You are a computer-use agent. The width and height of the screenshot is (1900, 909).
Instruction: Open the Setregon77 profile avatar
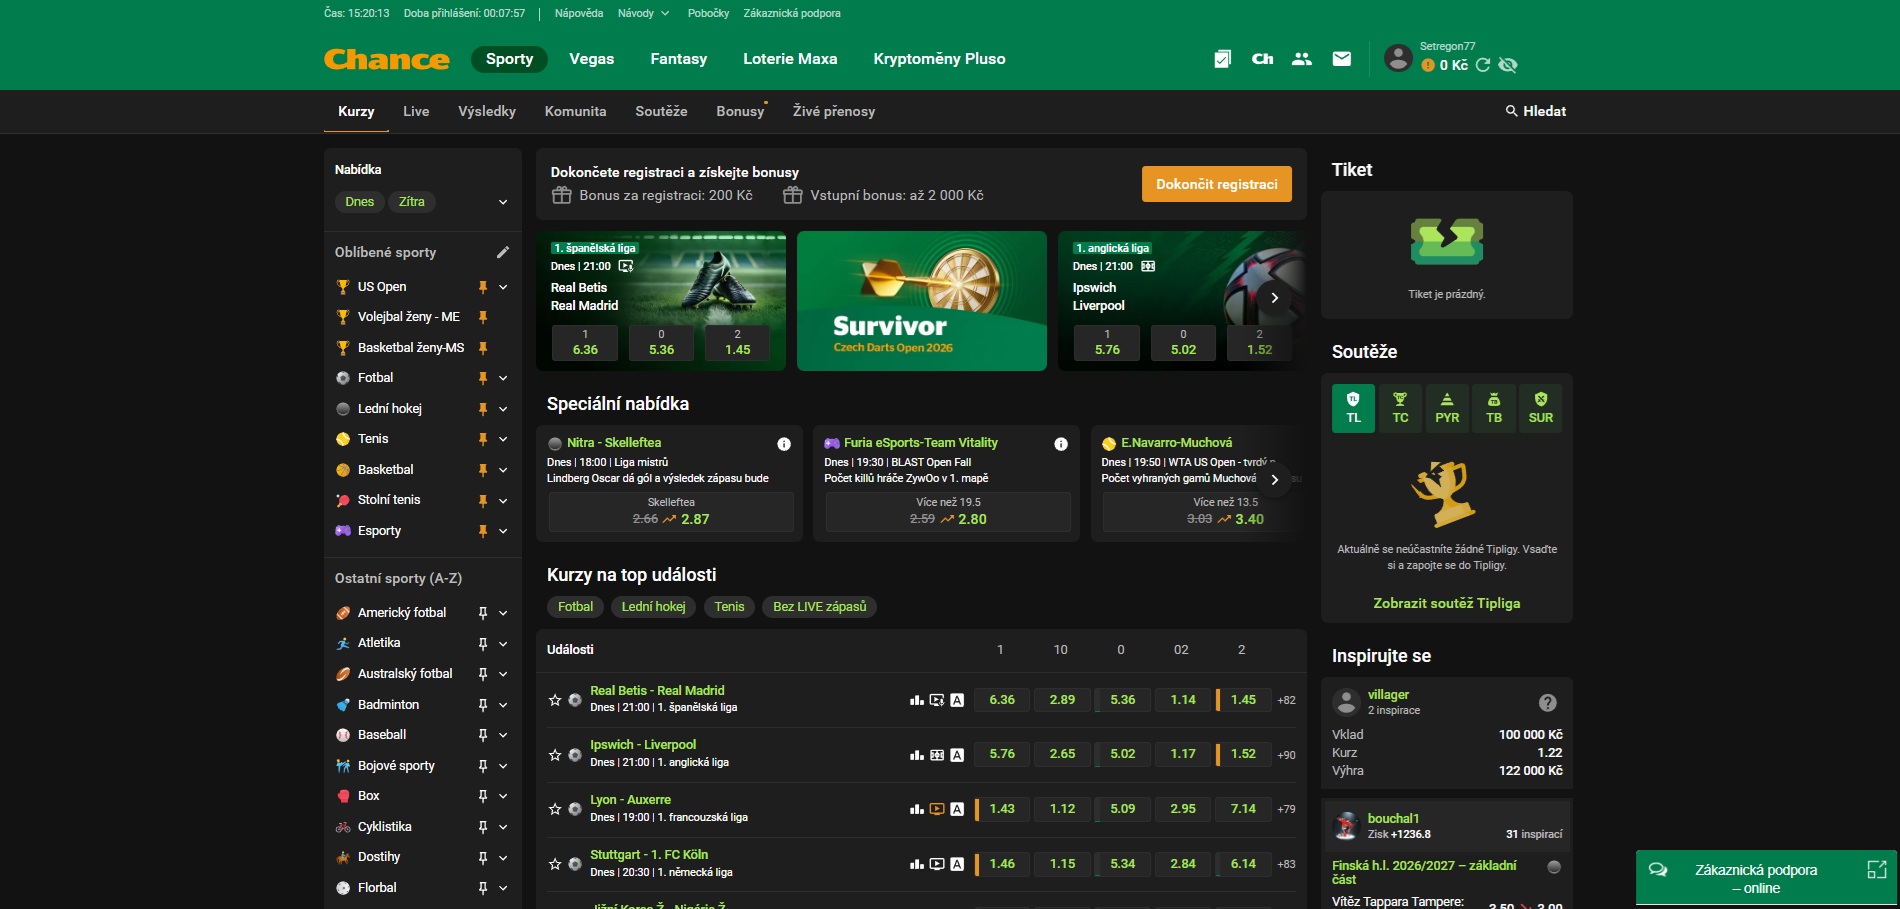pyautogui.click(x=1398, y=57)
